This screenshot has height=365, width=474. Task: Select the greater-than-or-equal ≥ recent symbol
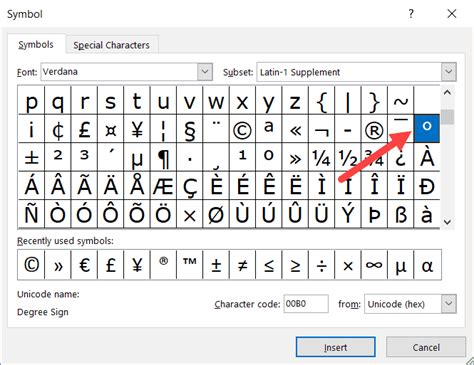coord(295,265)
